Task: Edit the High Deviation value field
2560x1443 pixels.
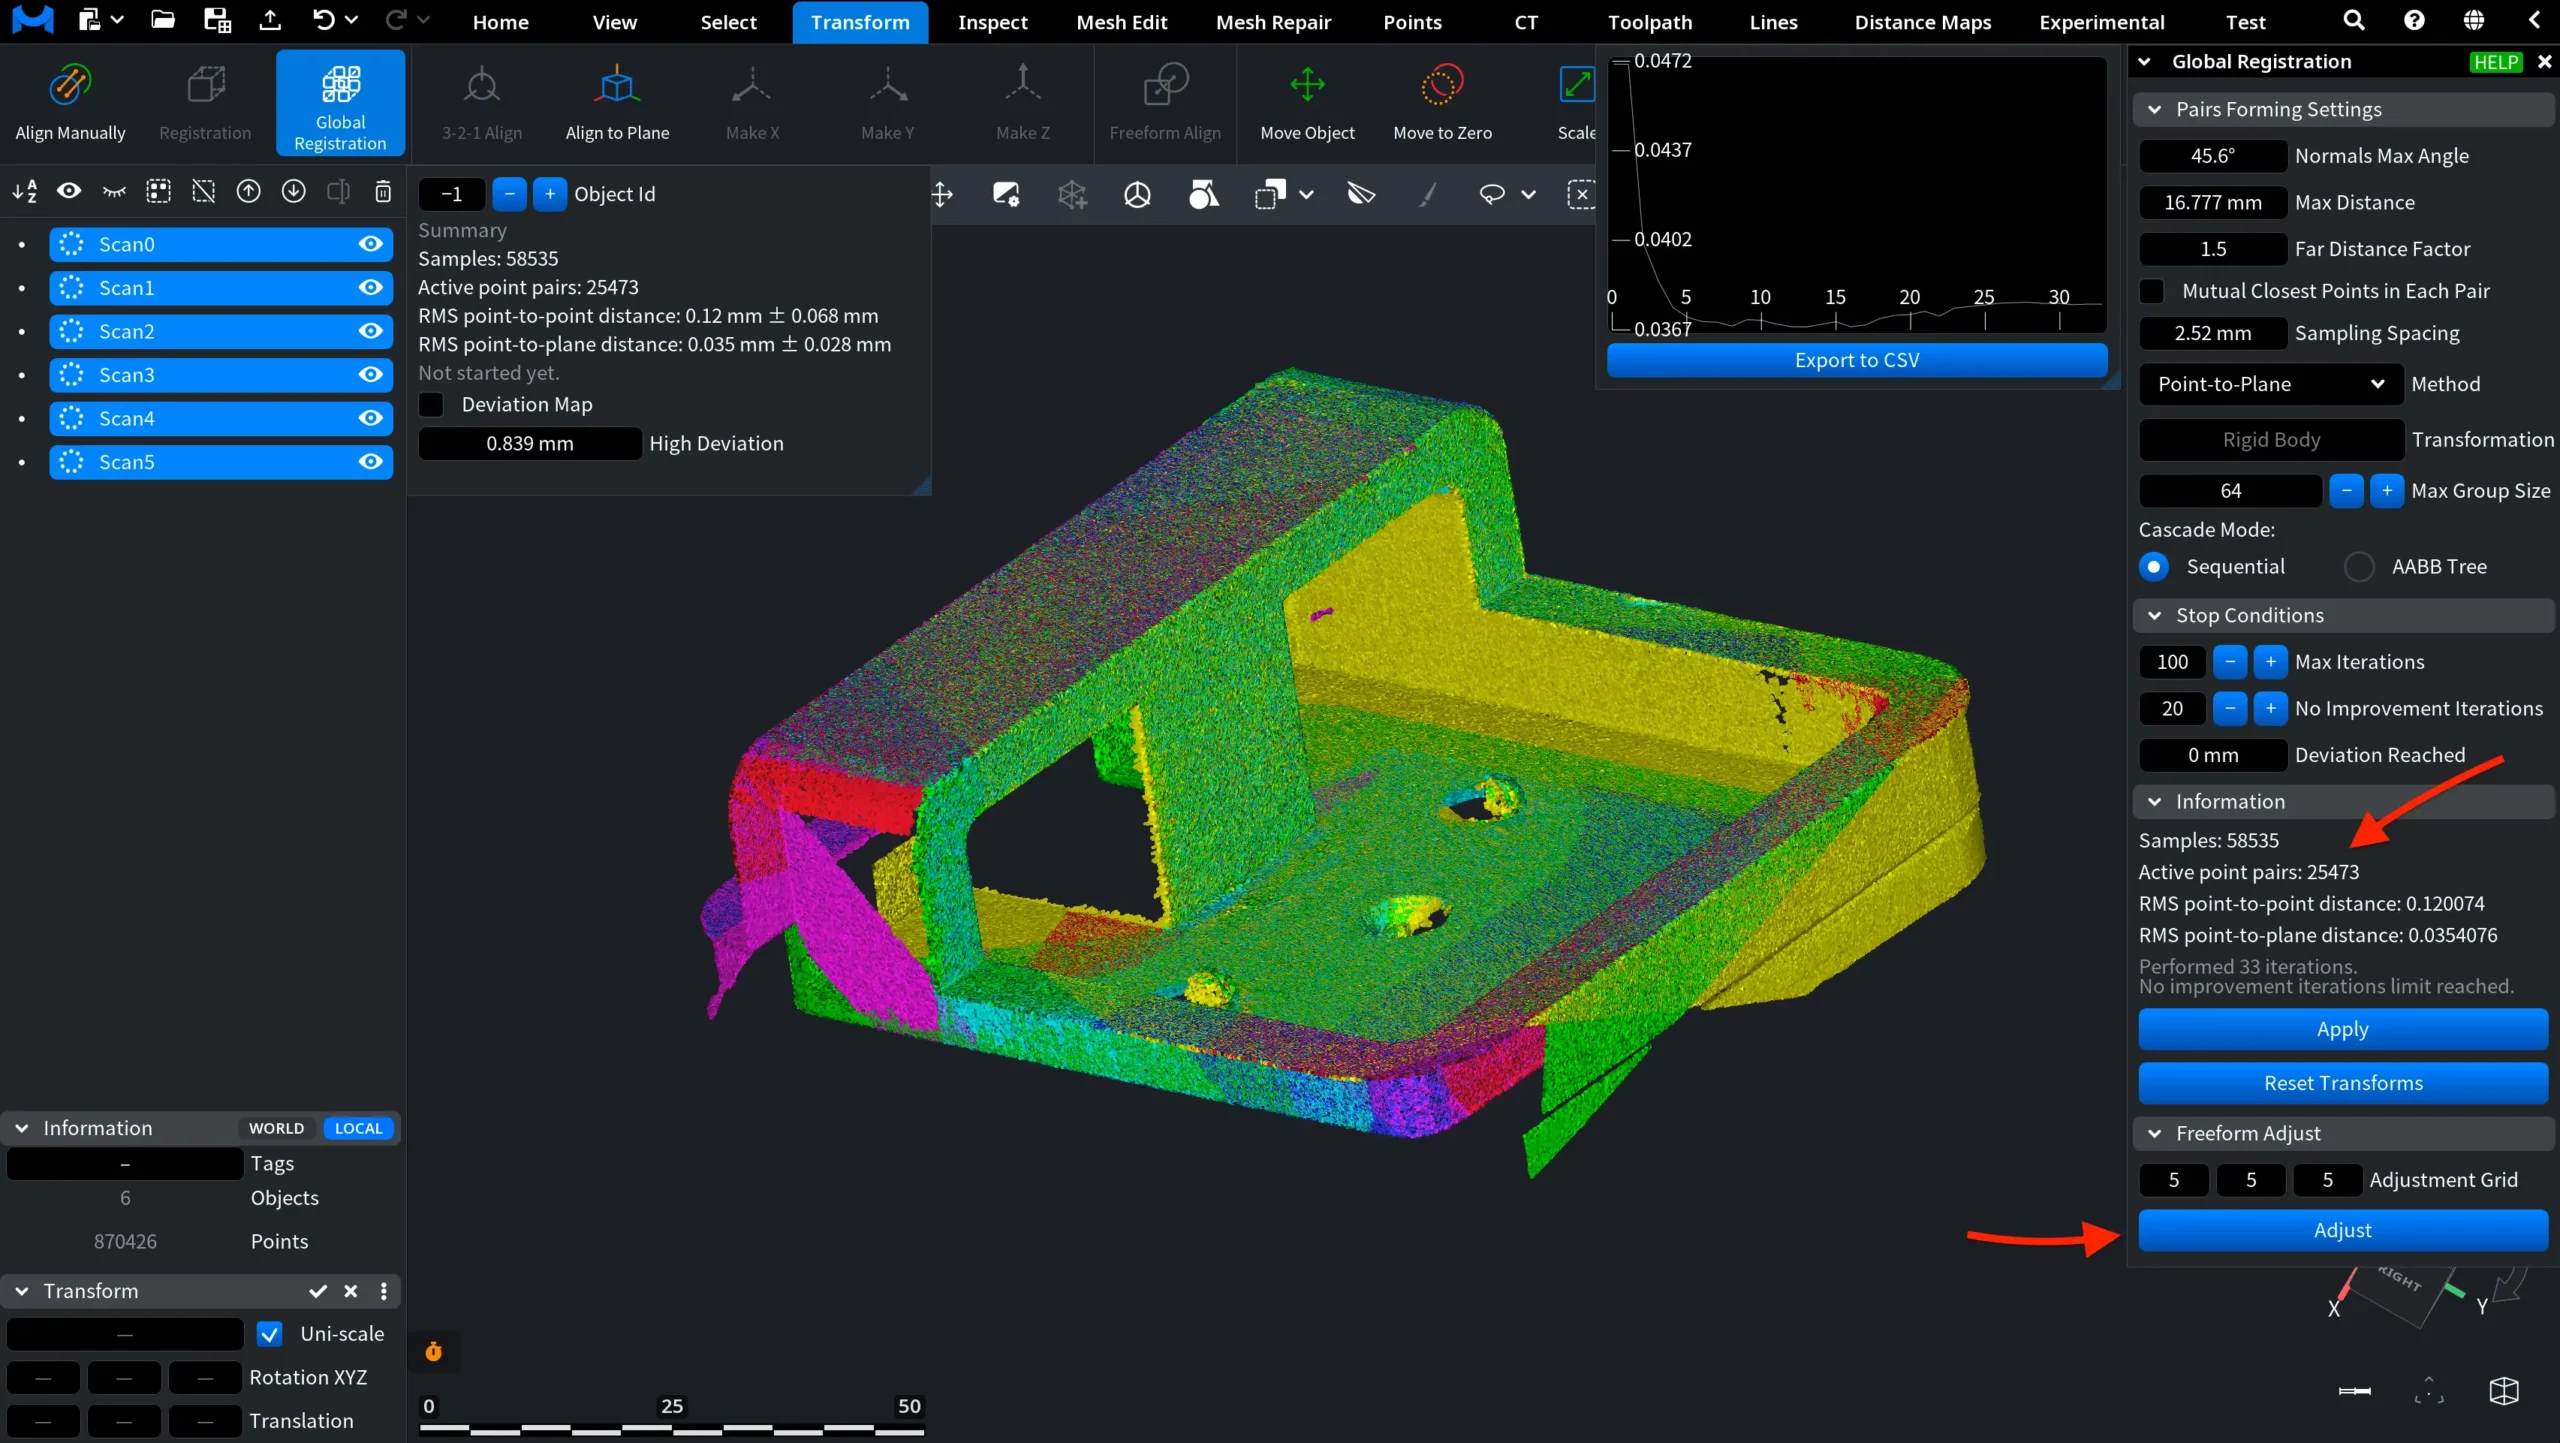Action: click(x=530, y=443)
